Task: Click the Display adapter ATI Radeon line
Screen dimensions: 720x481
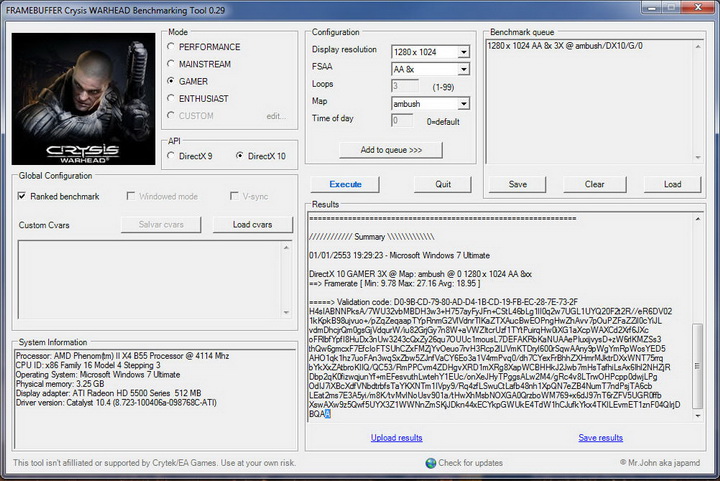Action: (x=108, y=393)
